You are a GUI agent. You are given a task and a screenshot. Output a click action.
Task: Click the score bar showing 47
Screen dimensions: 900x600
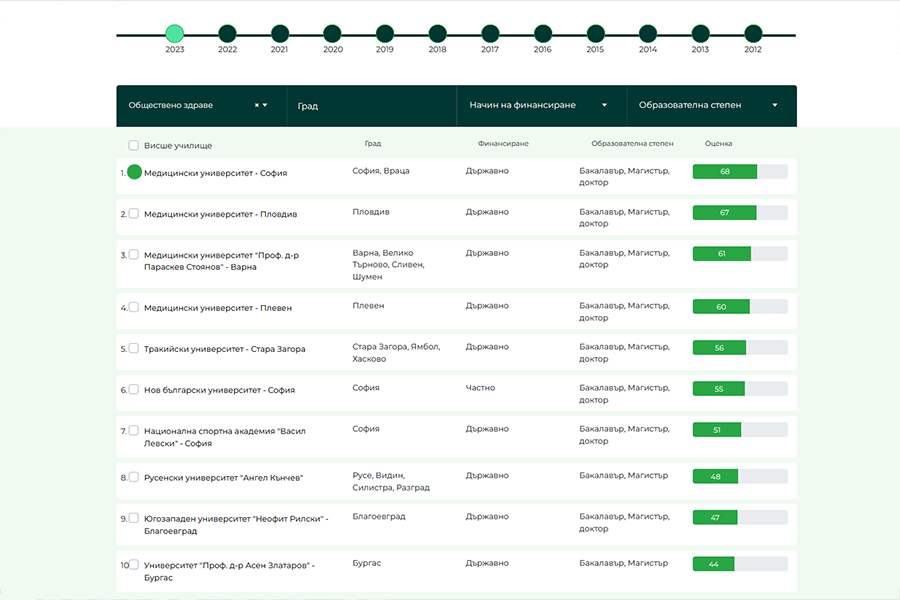tap(740, 517)
